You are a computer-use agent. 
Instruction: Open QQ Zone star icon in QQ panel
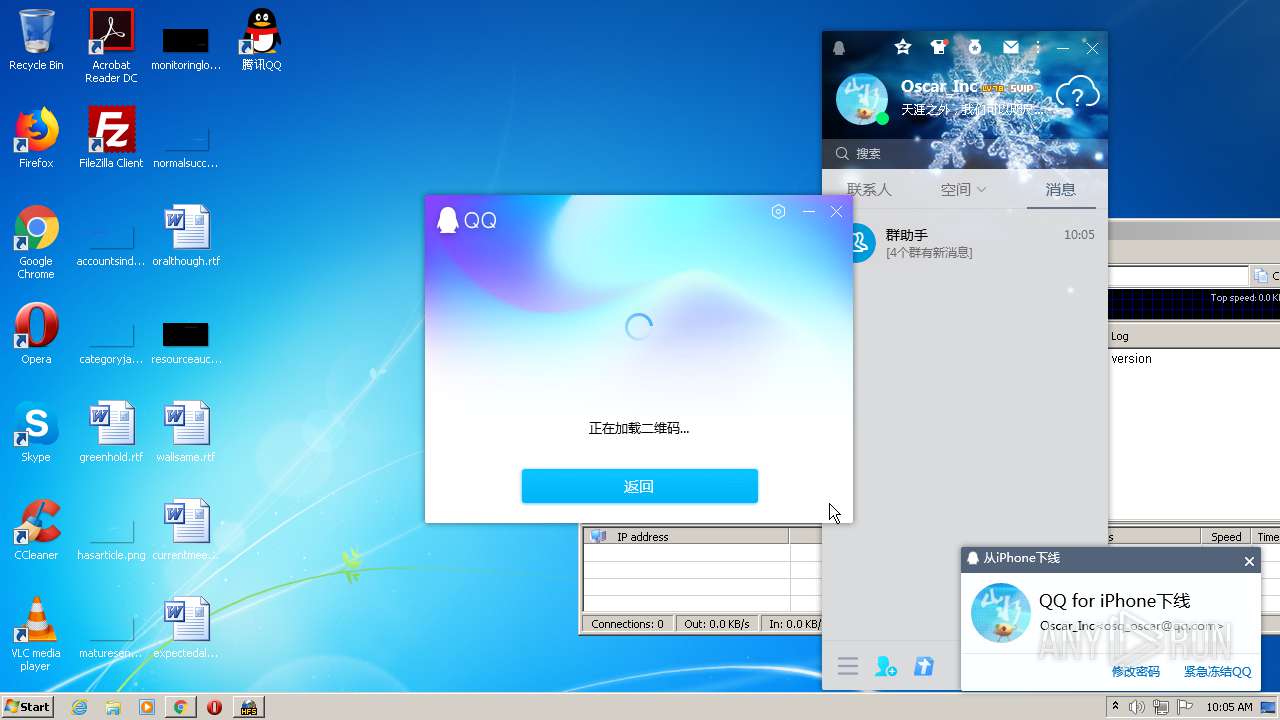pos(903,47)
